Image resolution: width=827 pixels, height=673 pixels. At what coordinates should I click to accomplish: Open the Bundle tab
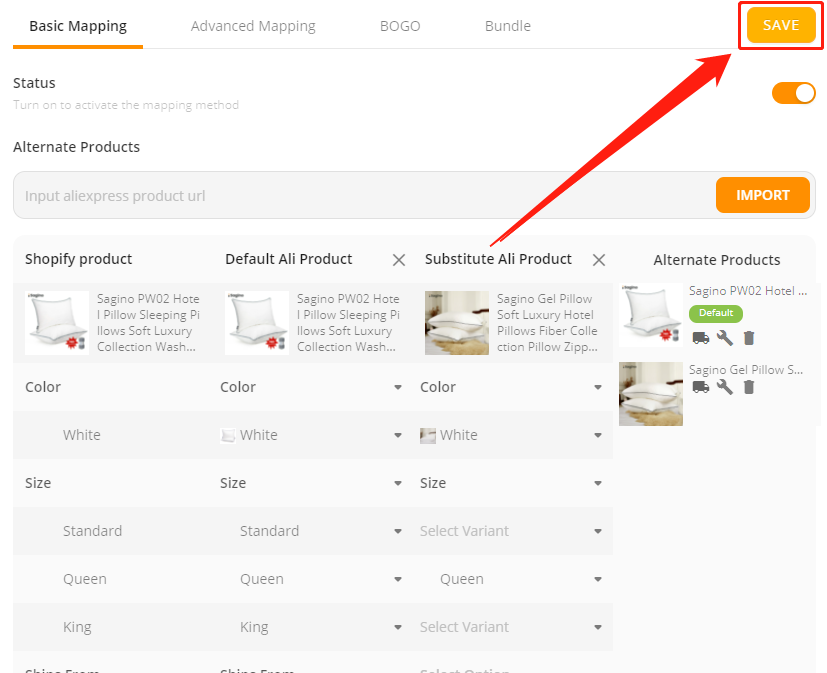coord(507,26)
